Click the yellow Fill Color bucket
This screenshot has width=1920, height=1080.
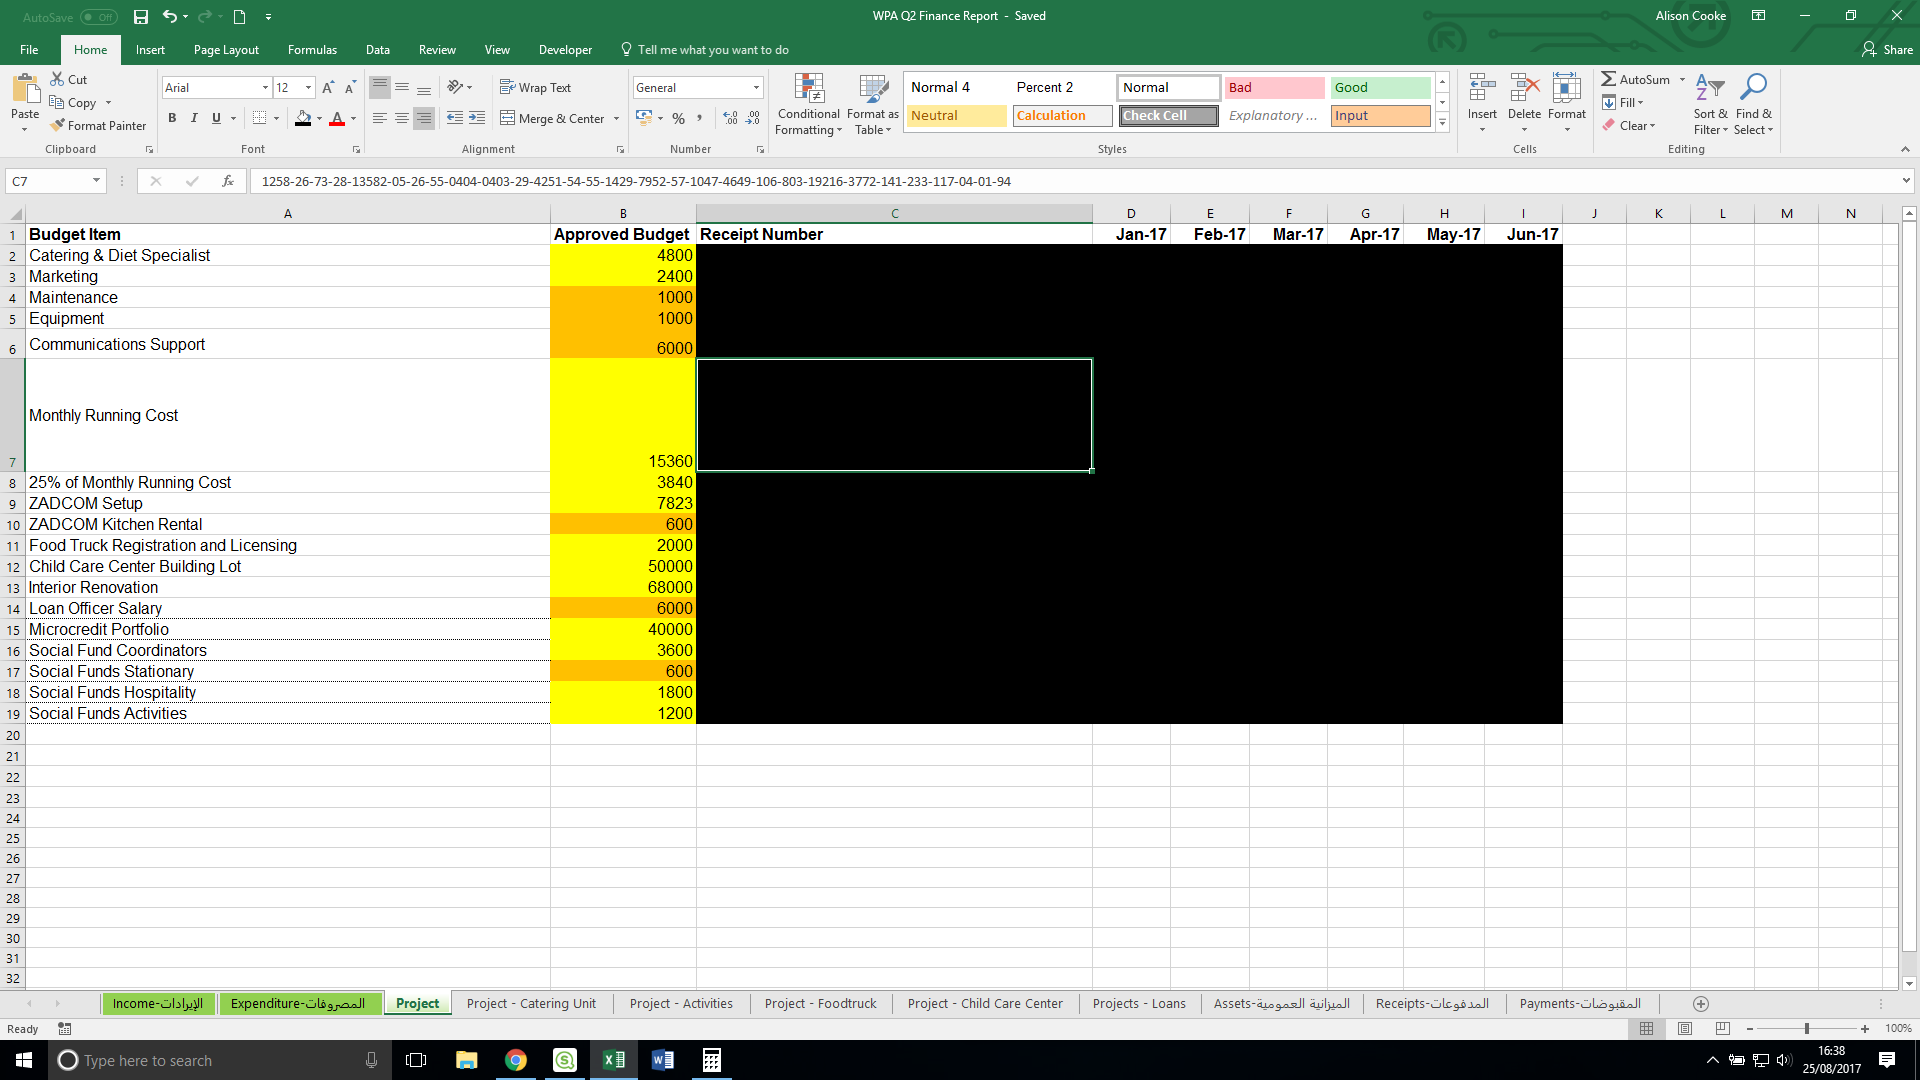303,118
